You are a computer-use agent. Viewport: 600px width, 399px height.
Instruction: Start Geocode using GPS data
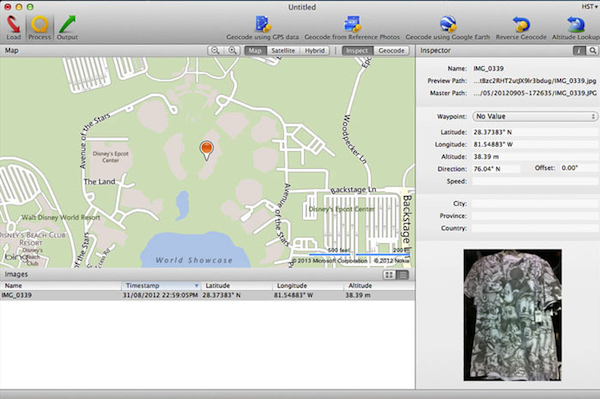click(262, 28)
